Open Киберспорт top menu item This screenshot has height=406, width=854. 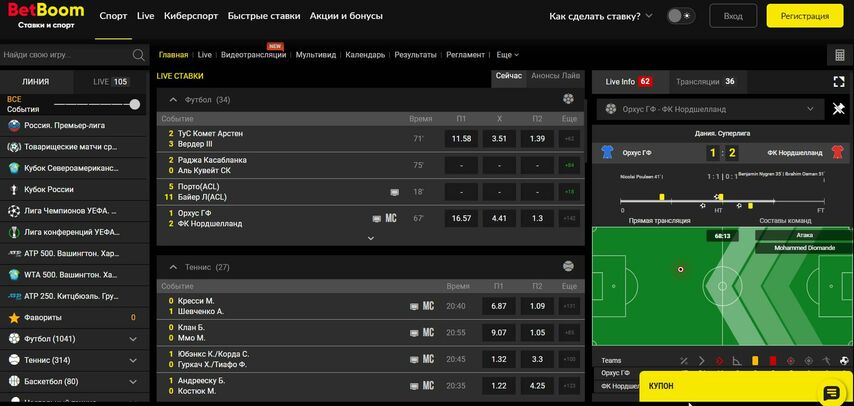point(191,16)
